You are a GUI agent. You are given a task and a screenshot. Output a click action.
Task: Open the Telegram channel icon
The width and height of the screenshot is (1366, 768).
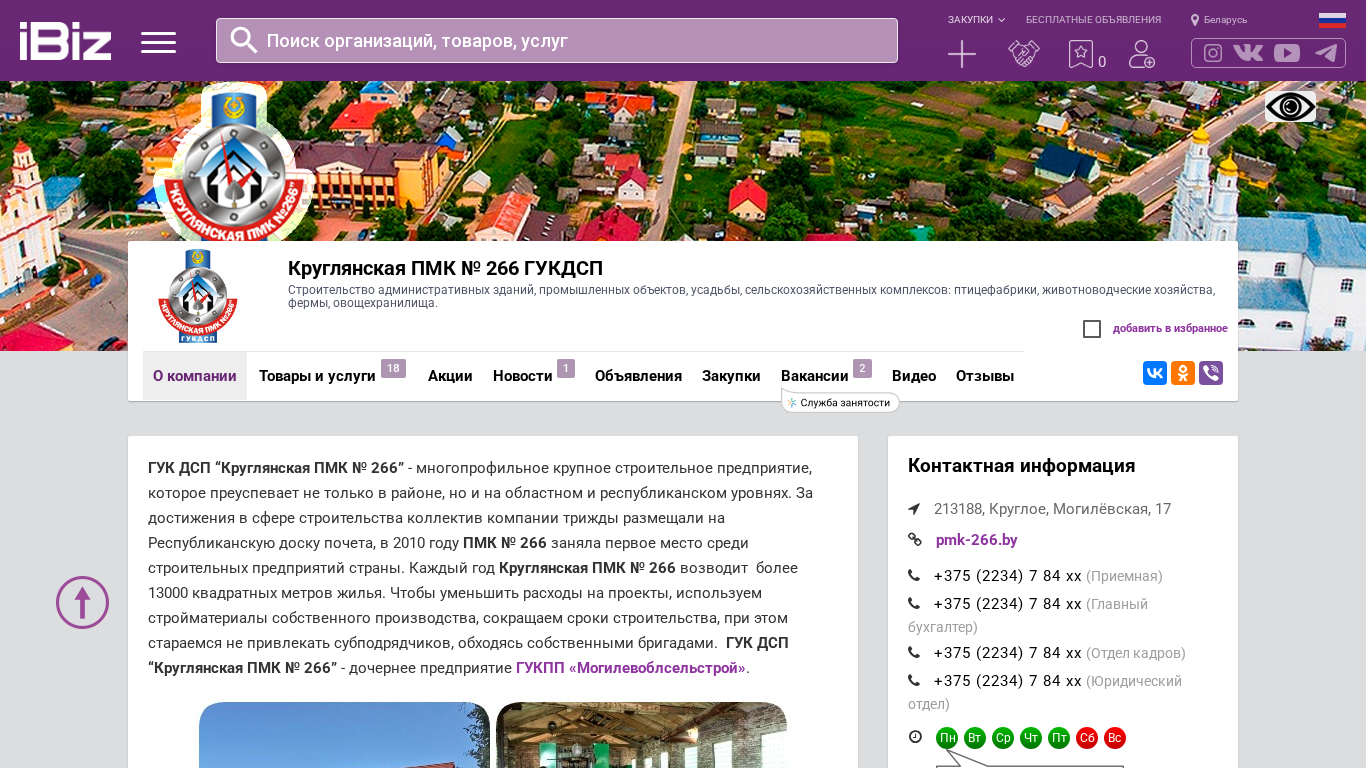coord(1326,53)
